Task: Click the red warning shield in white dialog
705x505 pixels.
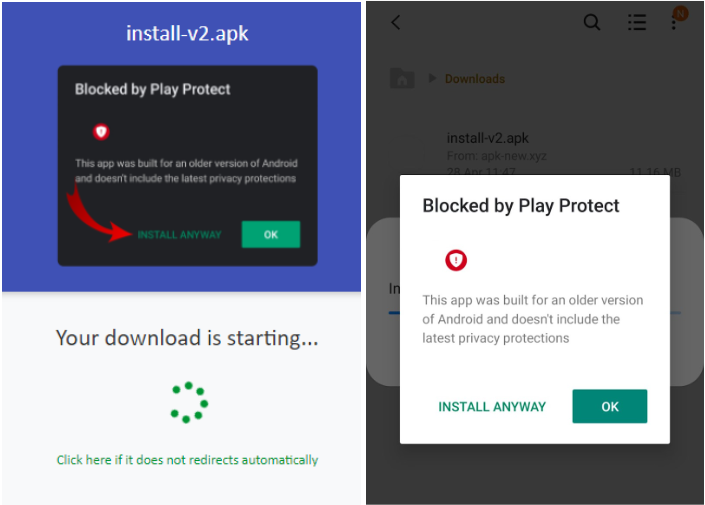Action: click(456, 260)
